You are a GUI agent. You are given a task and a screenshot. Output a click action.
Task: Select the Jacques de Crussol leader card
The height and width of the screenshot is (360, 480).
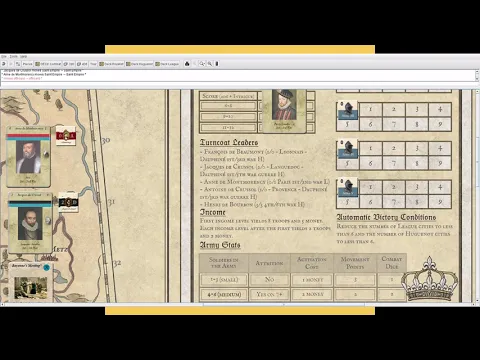click(x=30, y=222)
